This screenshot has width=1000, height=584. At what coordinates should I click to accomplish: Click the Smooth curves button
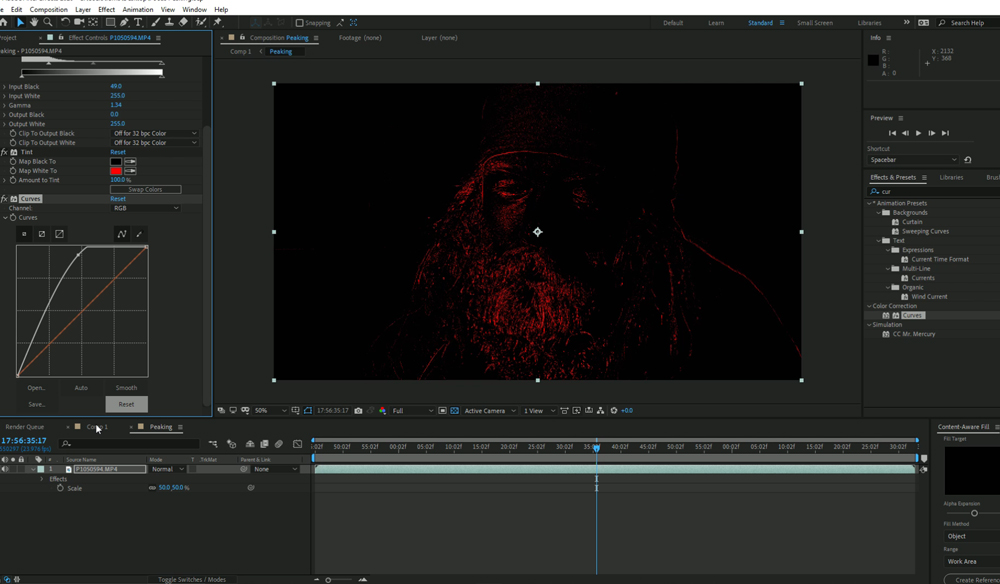[126, 388]
